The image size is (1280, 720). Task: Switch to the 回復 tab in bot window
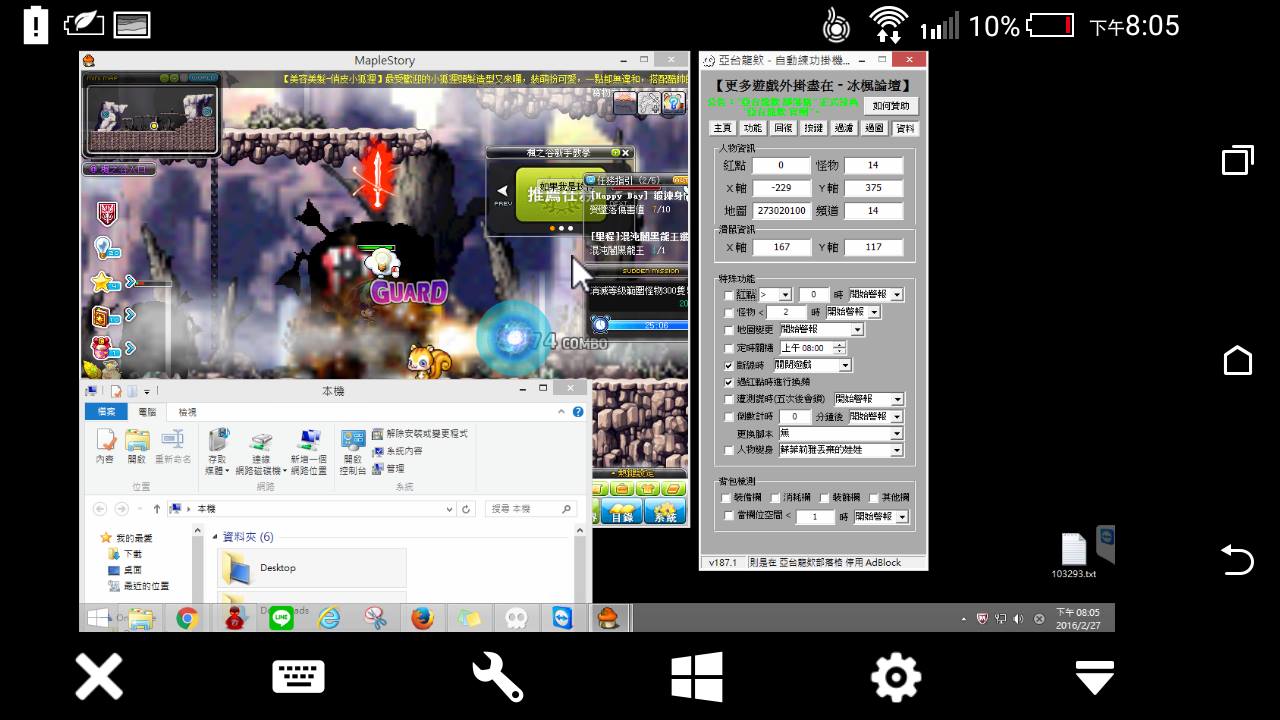click(783, 128)
